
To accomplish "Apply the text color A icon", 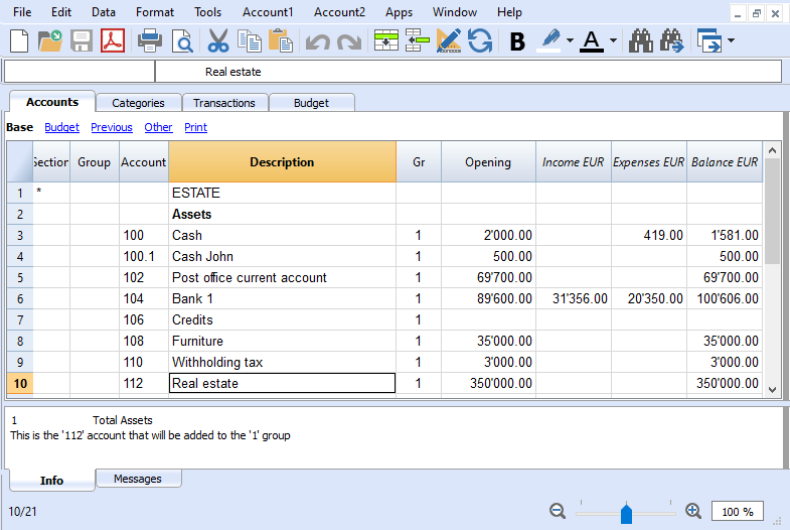I will coord(591,41).
